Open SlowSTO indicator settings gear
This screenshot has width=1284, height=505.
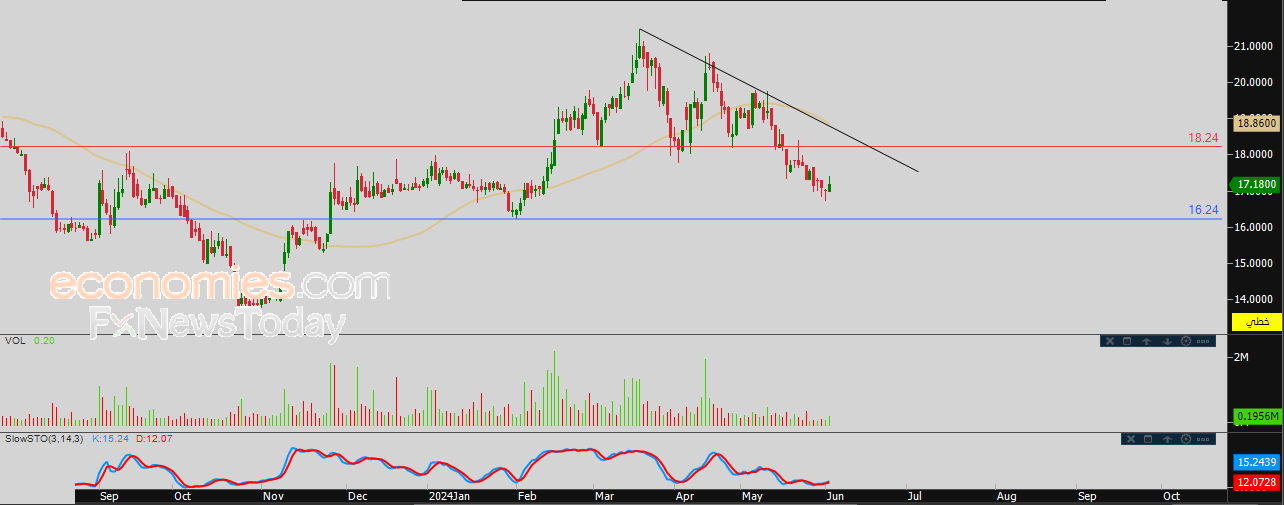tap(1186, 439)
